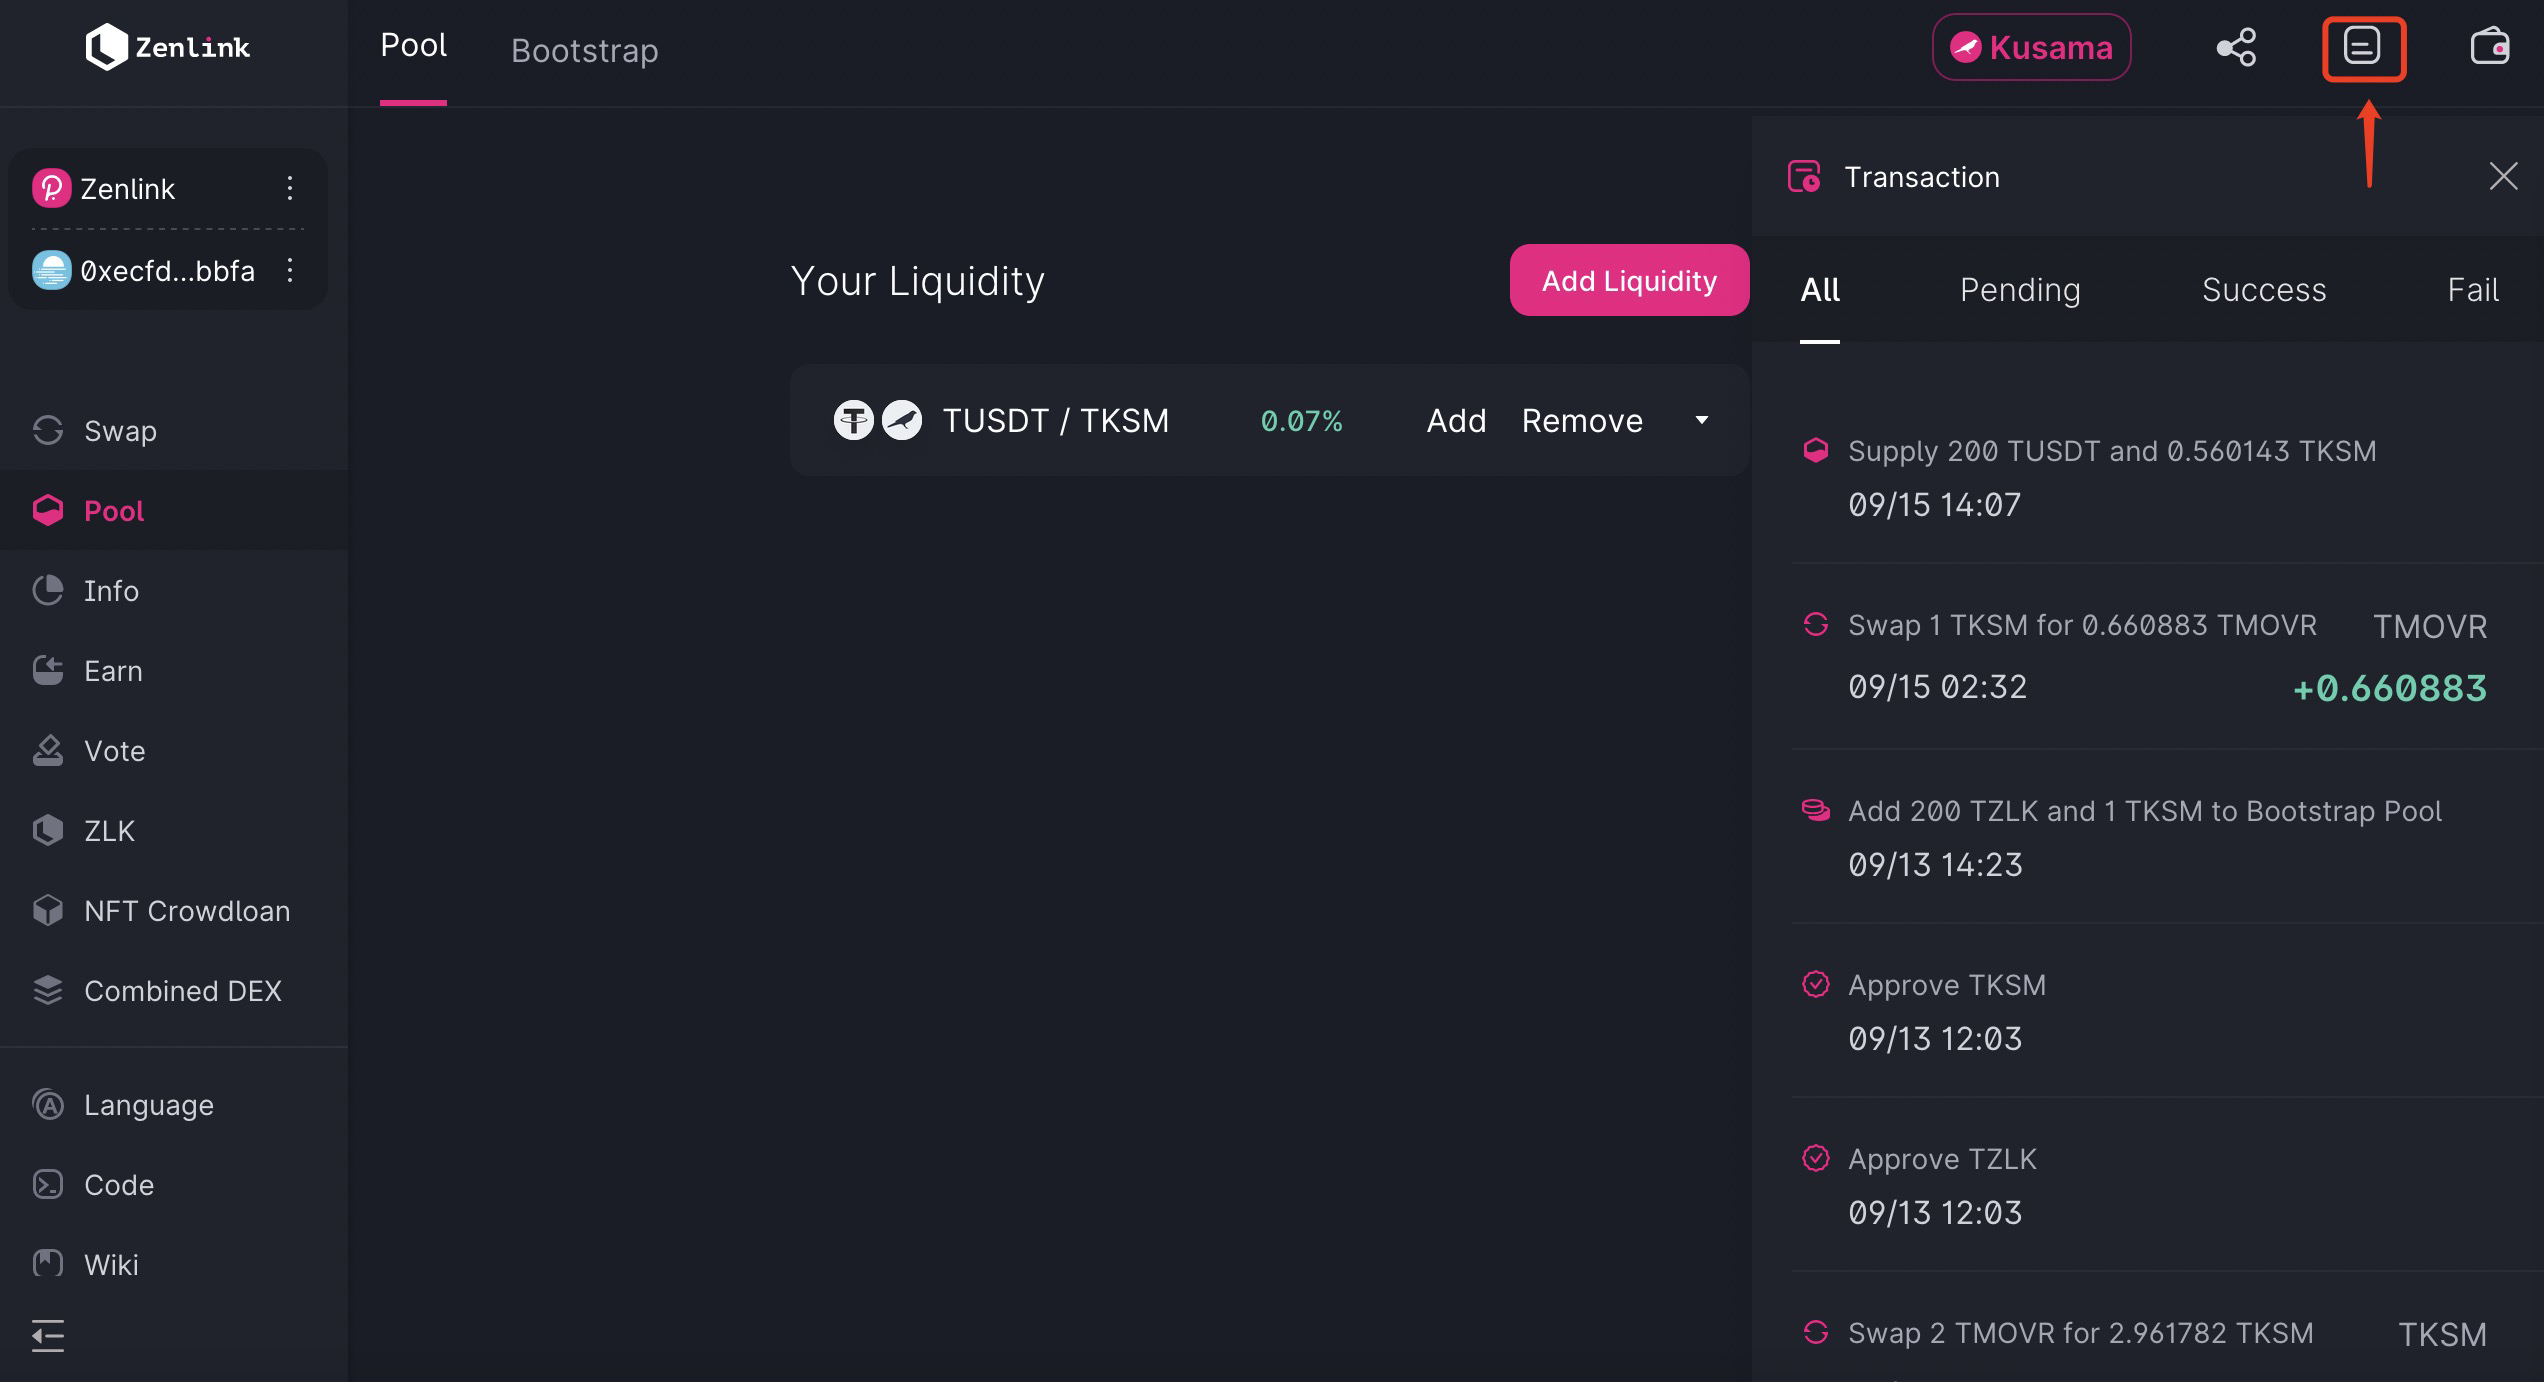This screenshot has height=1382, width=2544.
Task: Filter transactions by Pending tab
Action: 2020,290
